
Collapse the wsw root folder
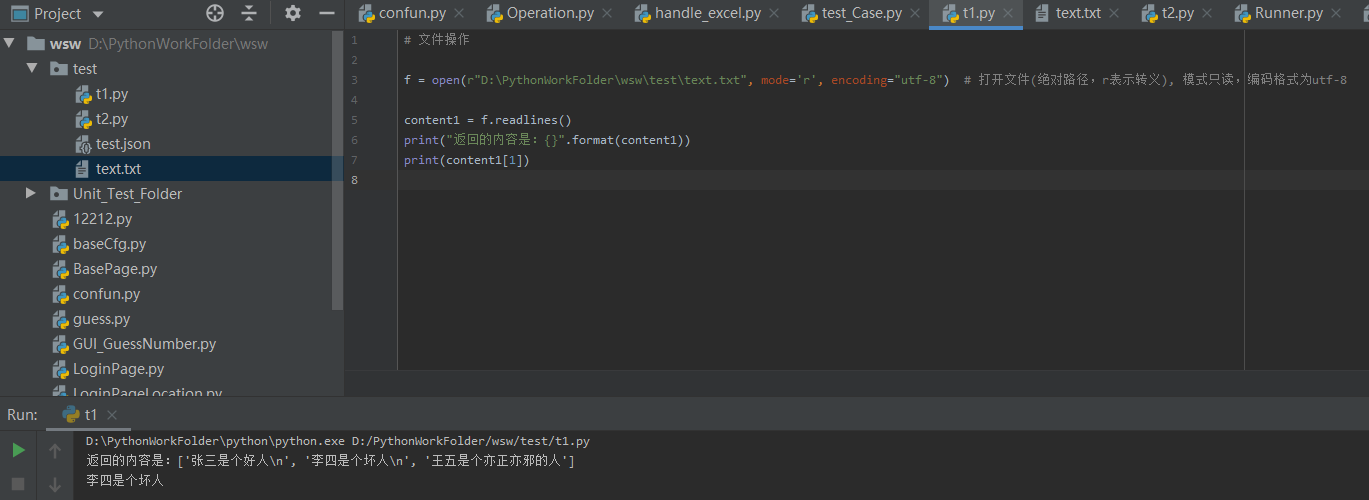point(10,44)
